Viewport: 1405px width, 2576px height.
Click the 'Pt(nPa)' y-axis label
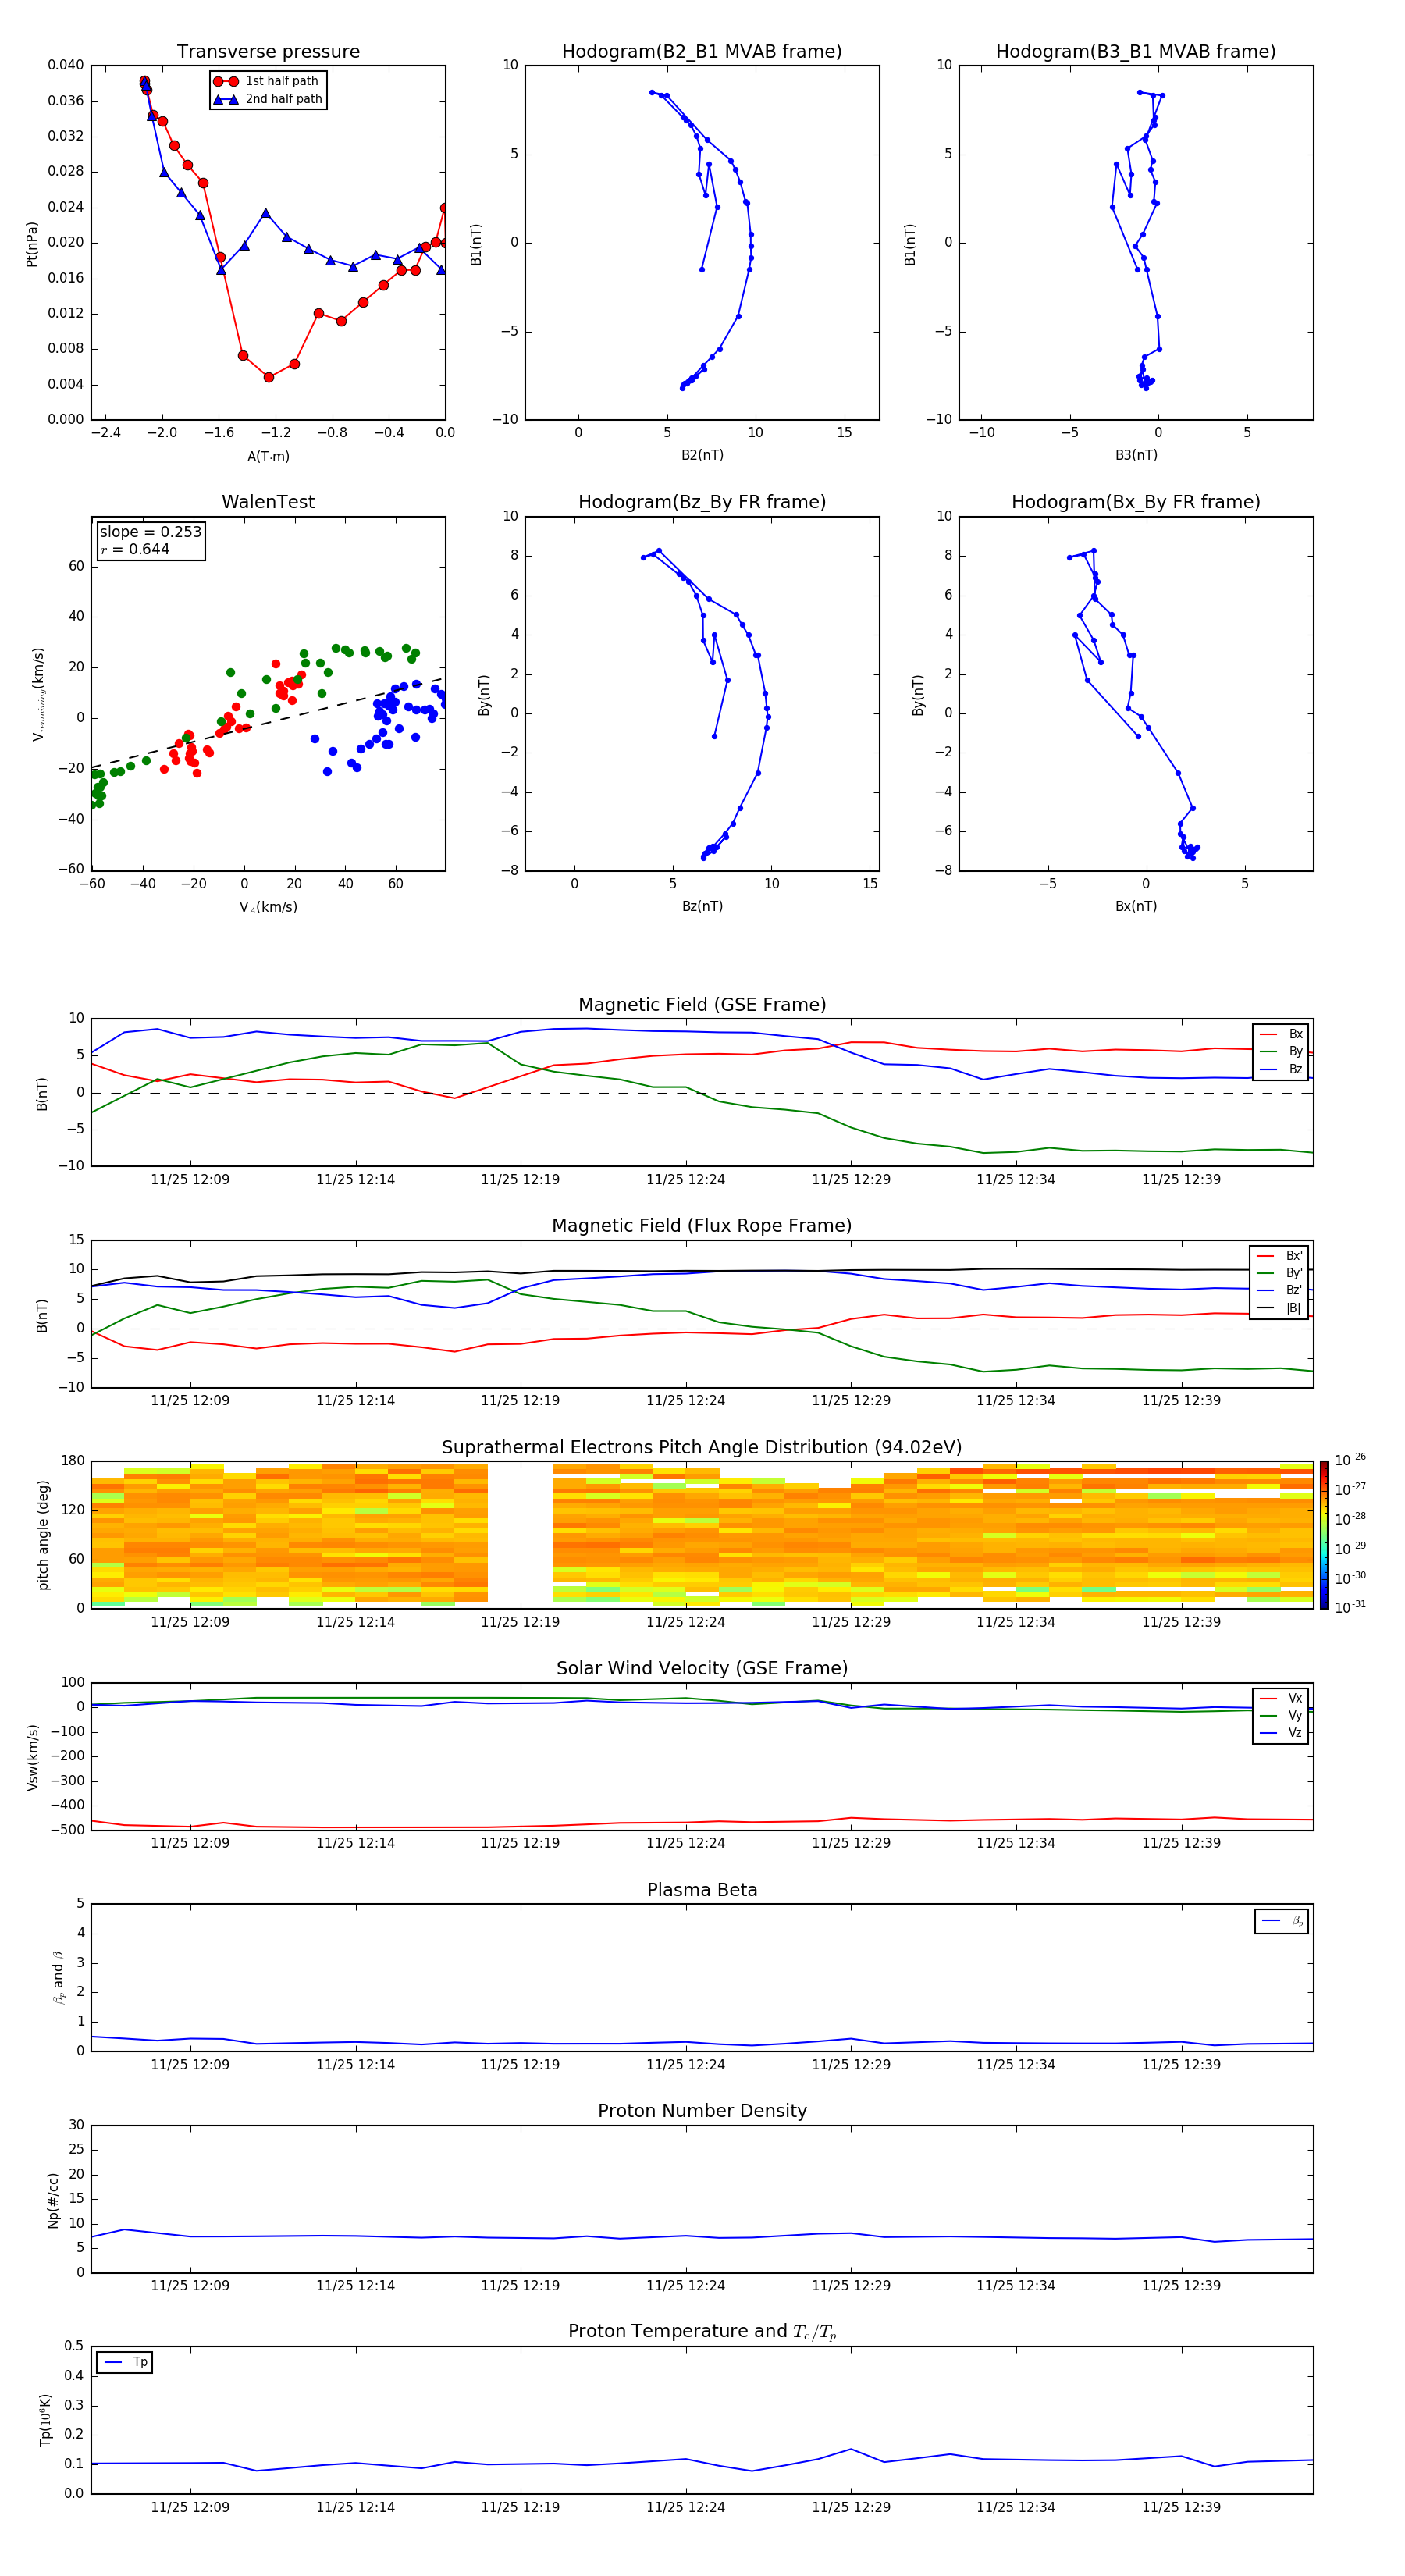[x=32, y=244]
